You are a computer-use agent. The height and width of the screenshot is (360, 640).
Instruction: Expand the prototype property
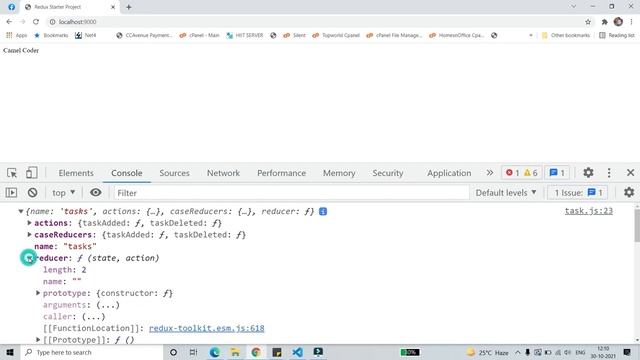pyautogui.click(x=38, y=293)
